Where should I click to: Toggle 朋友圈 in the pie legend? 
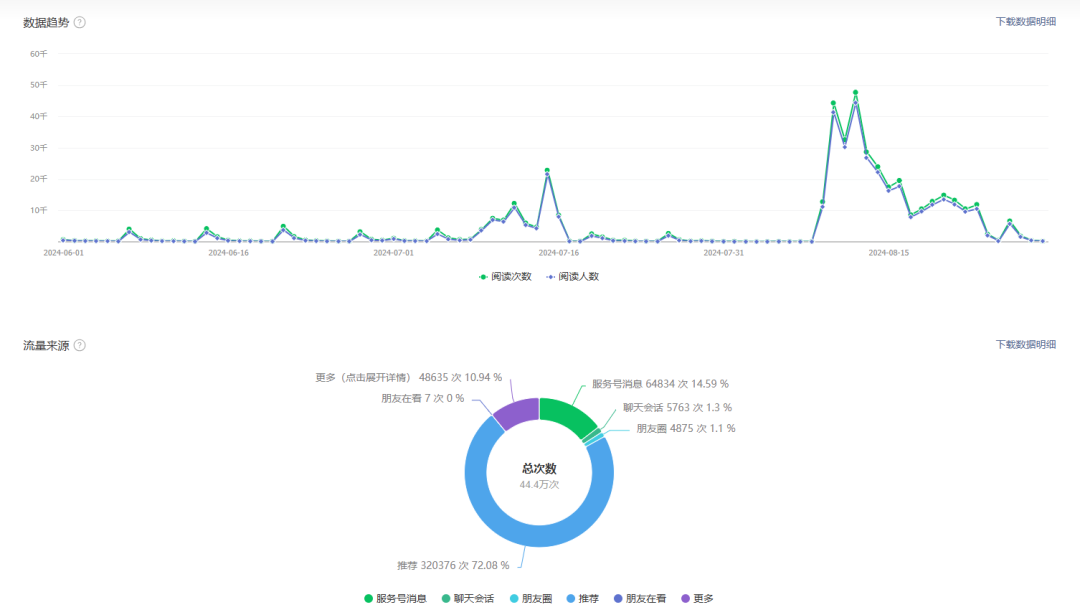tap(531, 598)
